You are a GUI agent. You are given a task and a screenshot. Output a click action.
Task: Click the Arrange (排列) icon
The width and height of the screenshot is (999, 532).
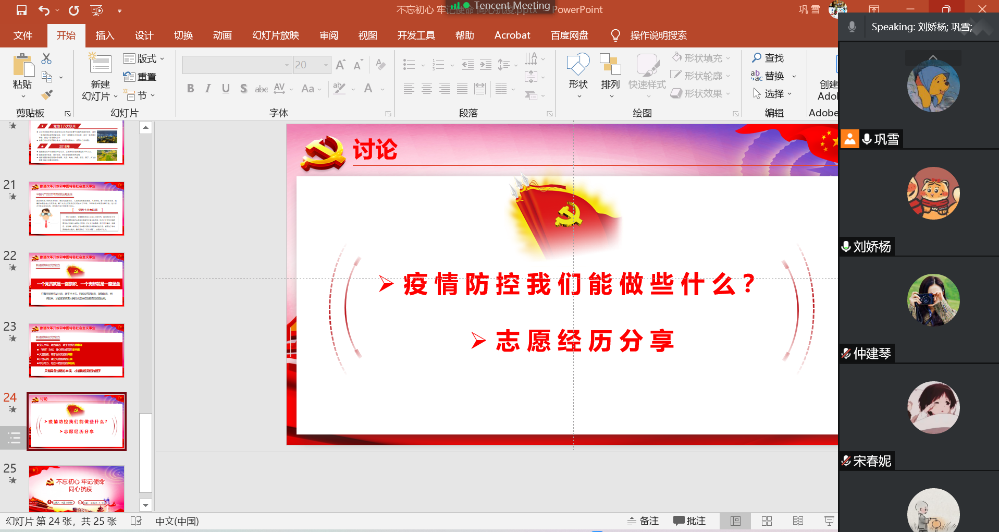[x=610, y=71]
